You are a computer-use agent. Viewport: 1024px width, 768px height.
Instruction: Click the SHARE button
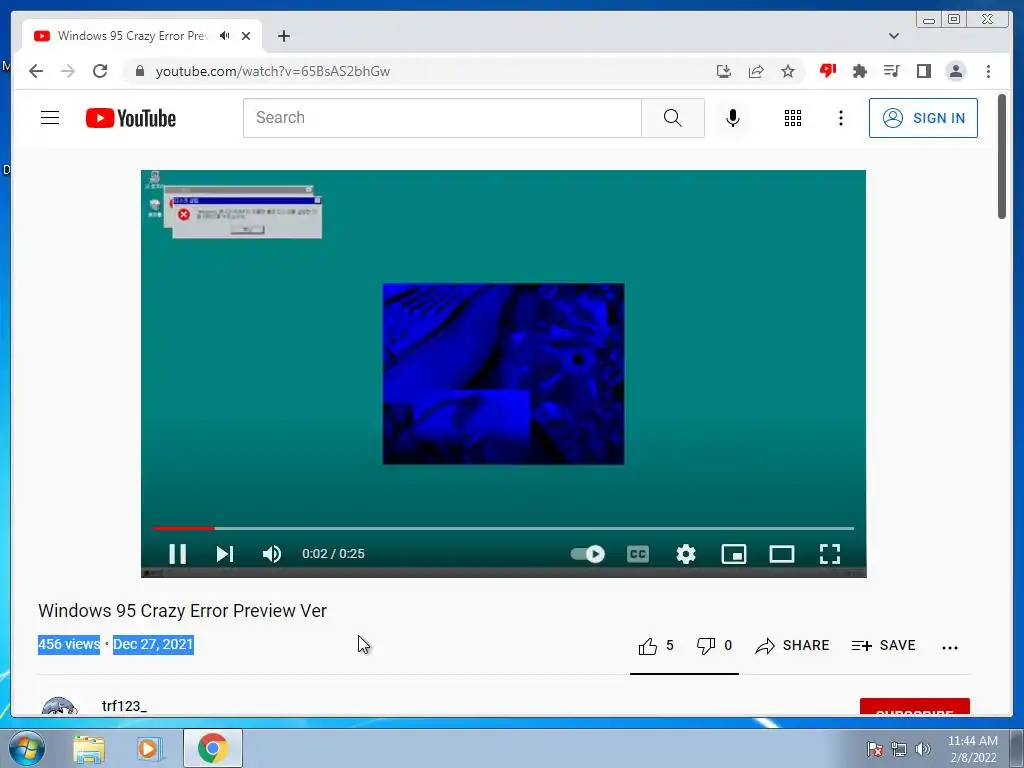(x=792, y=646)
